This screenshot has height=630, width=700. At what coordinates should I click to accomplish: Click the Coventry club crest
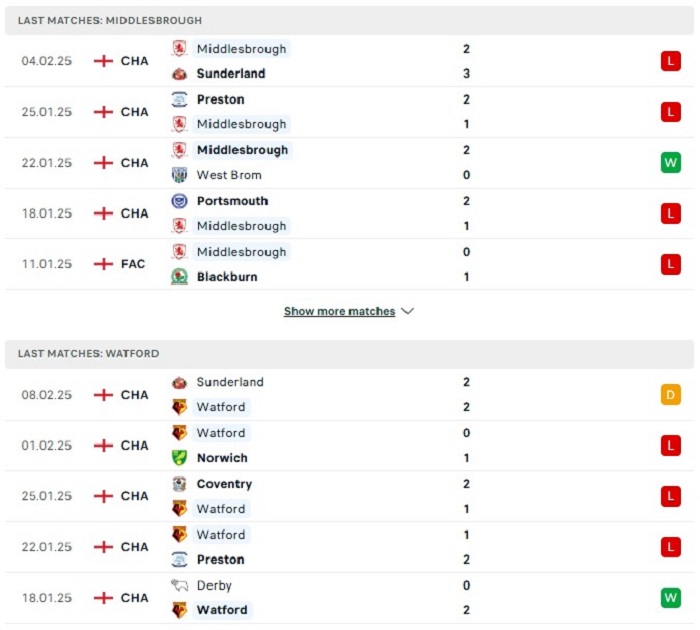[x=179, y=484]
